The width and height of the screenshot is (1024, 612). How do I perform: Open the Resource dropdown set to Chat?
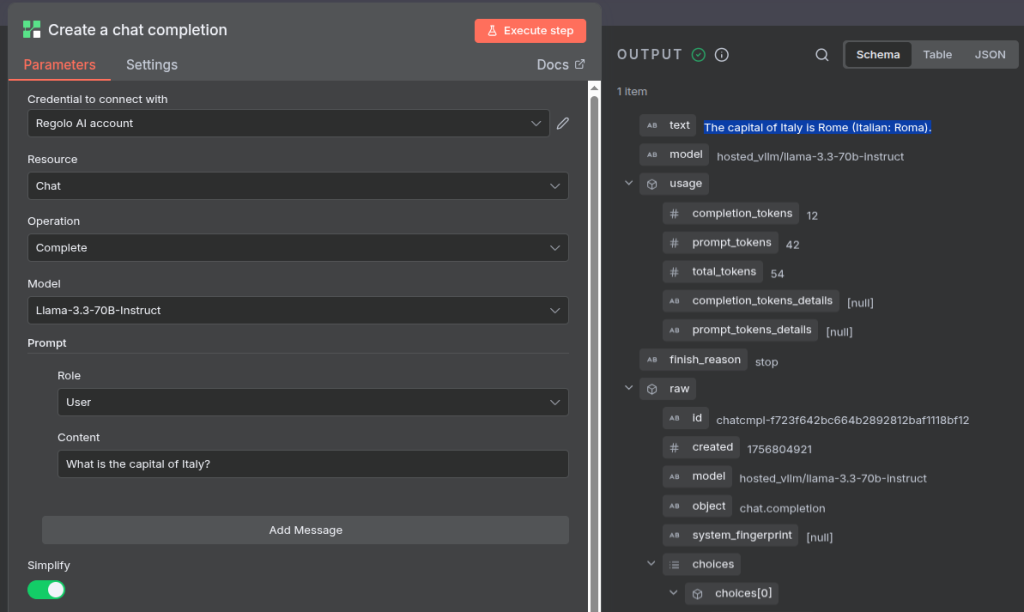pyautogui.click(x=297, y=186)
